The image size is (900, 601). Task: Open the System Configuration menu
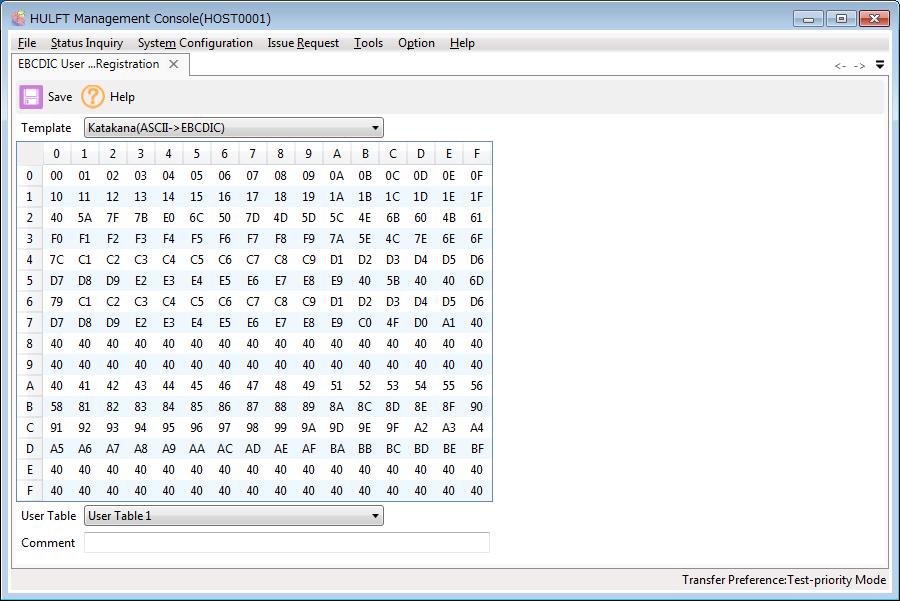195,43
